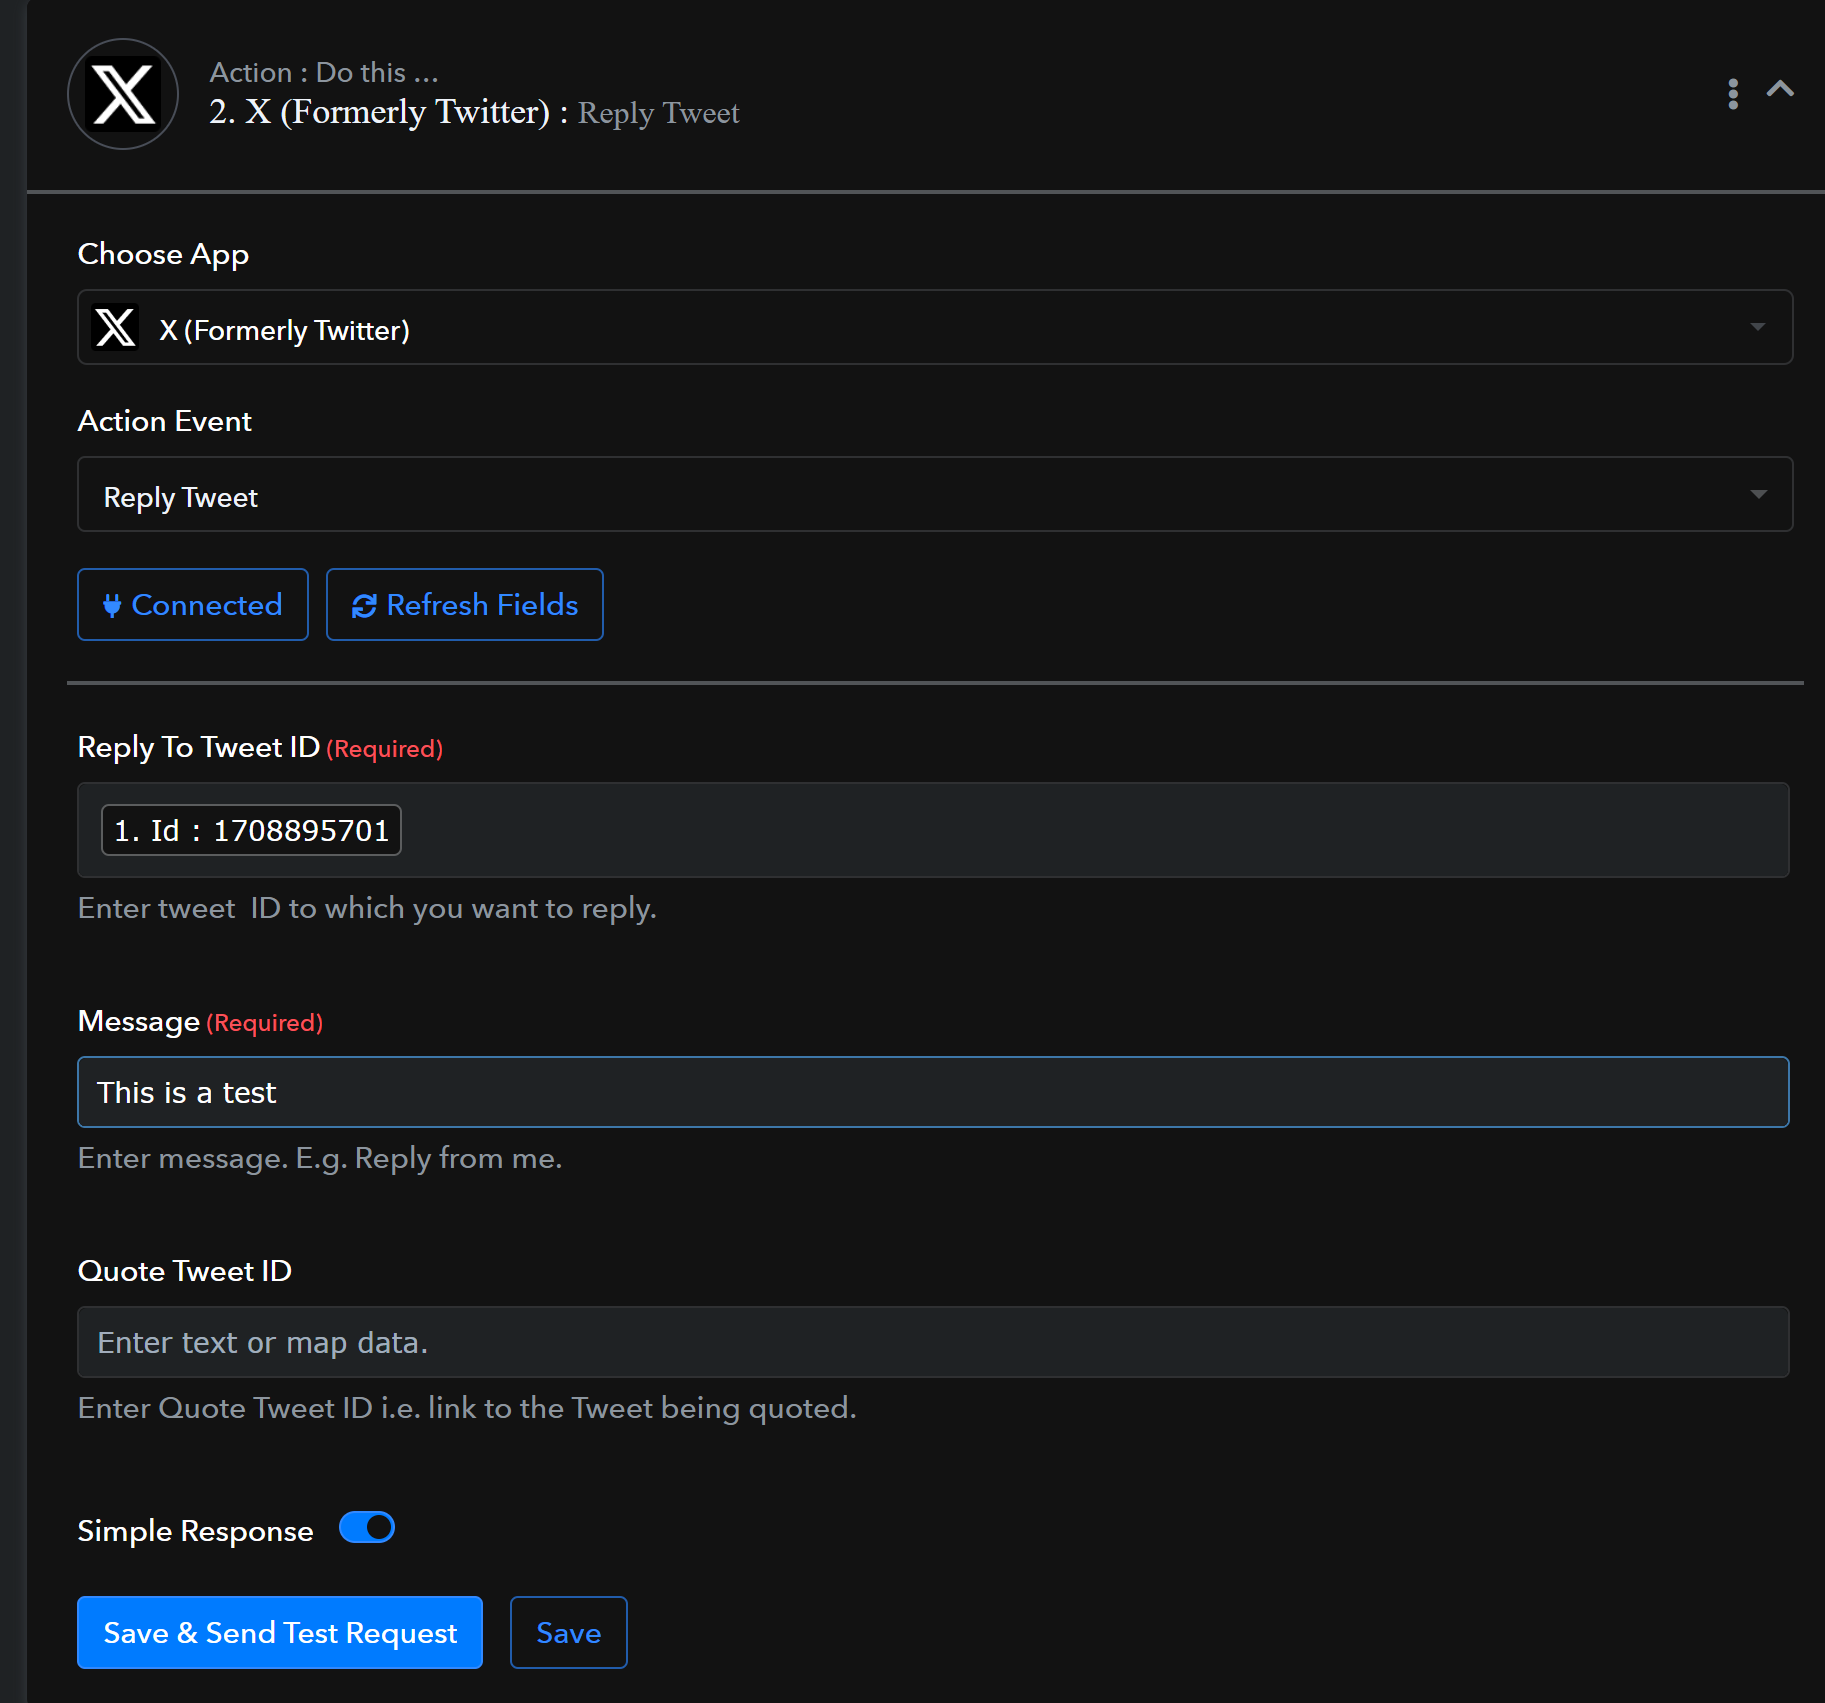Image resolution: width=1825 pixels, height=1703 pixels.
Task: Click the 'Action Event' label
Action: (165, 421)
